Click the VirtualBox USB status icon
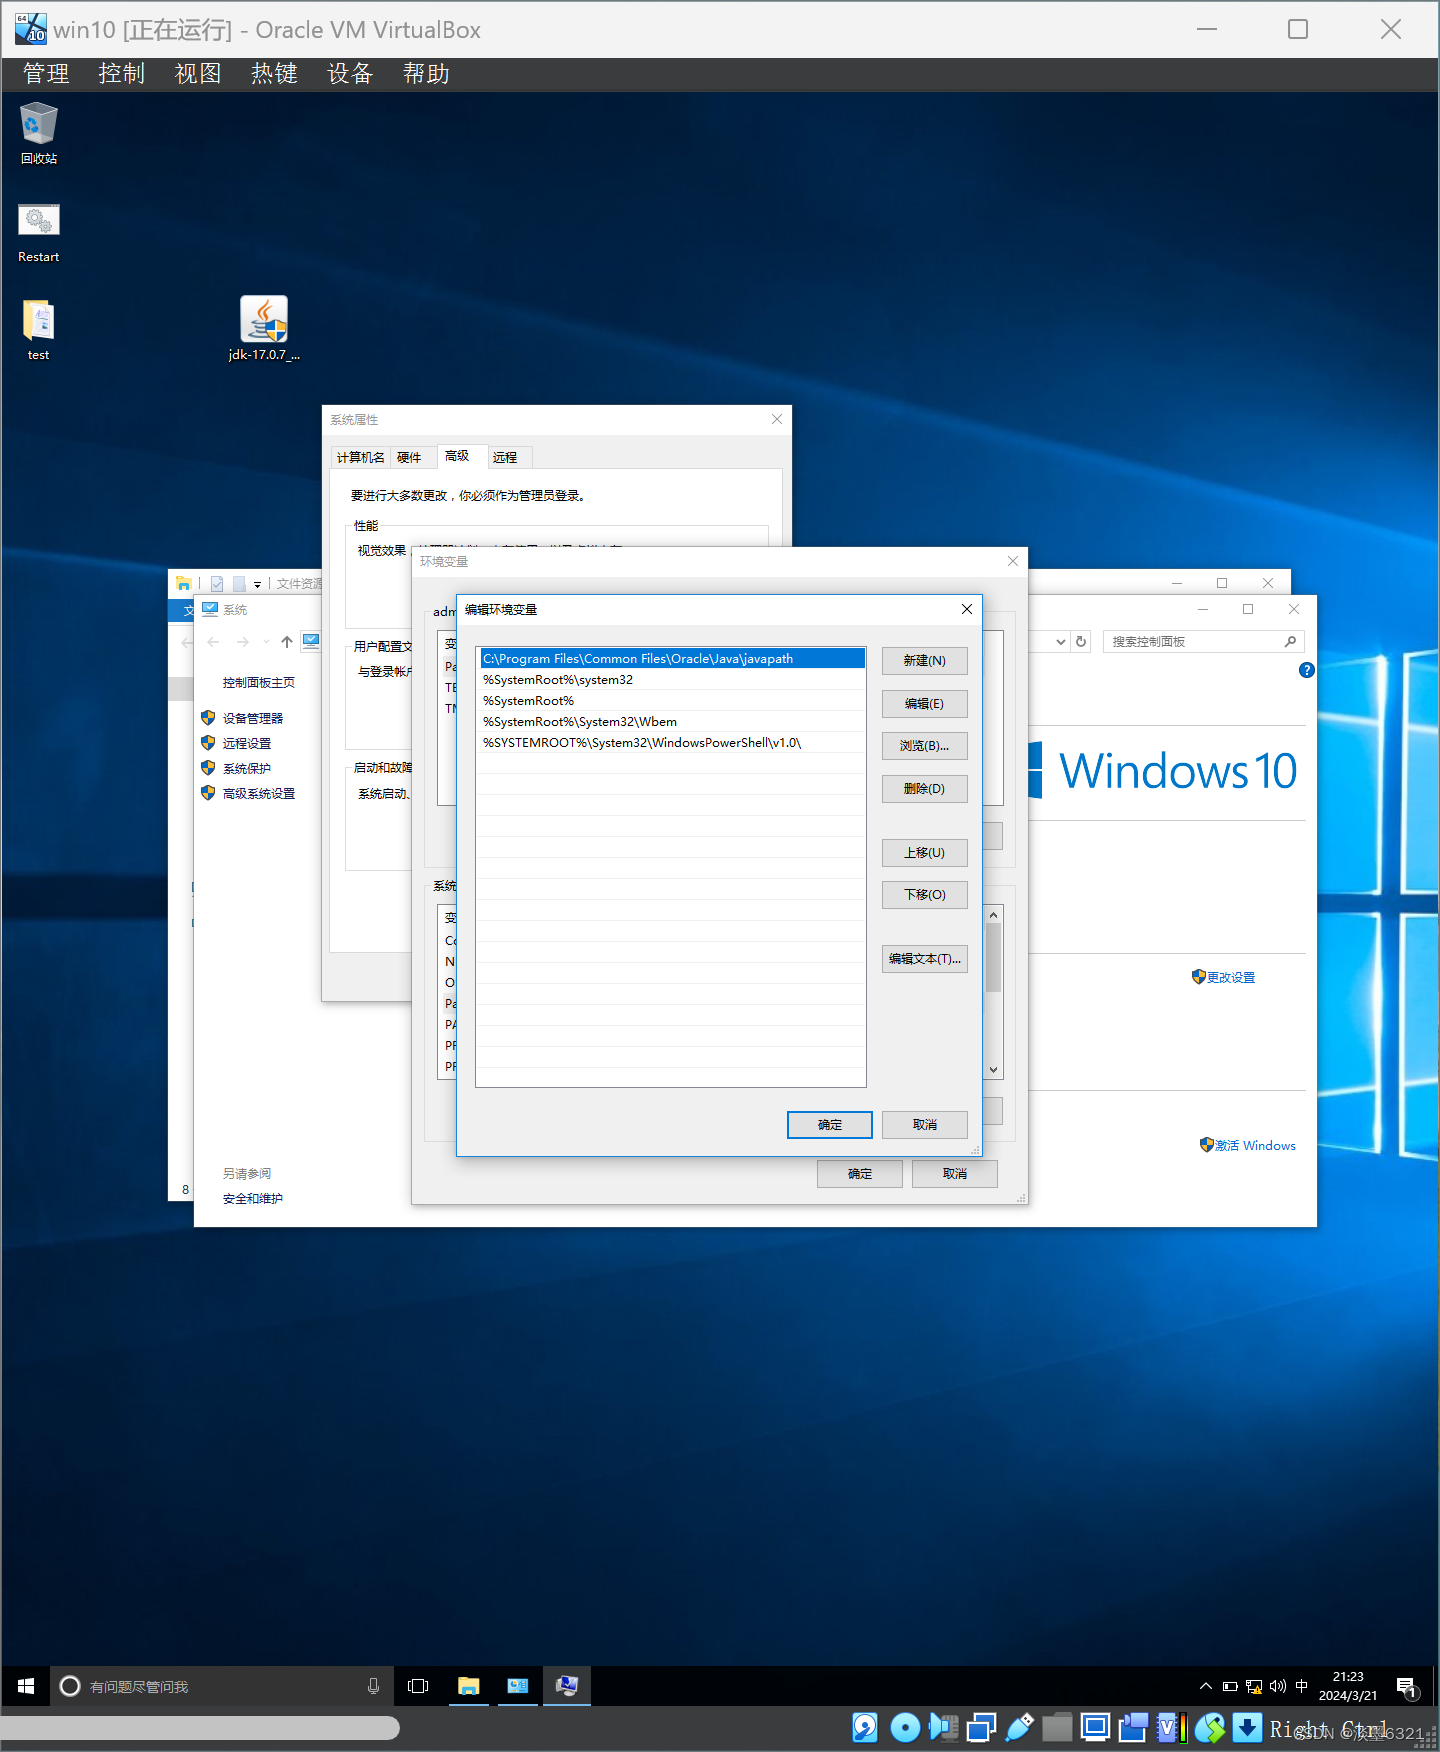Viewport: 1440px width, 1752px height. coord(1019,1727)
